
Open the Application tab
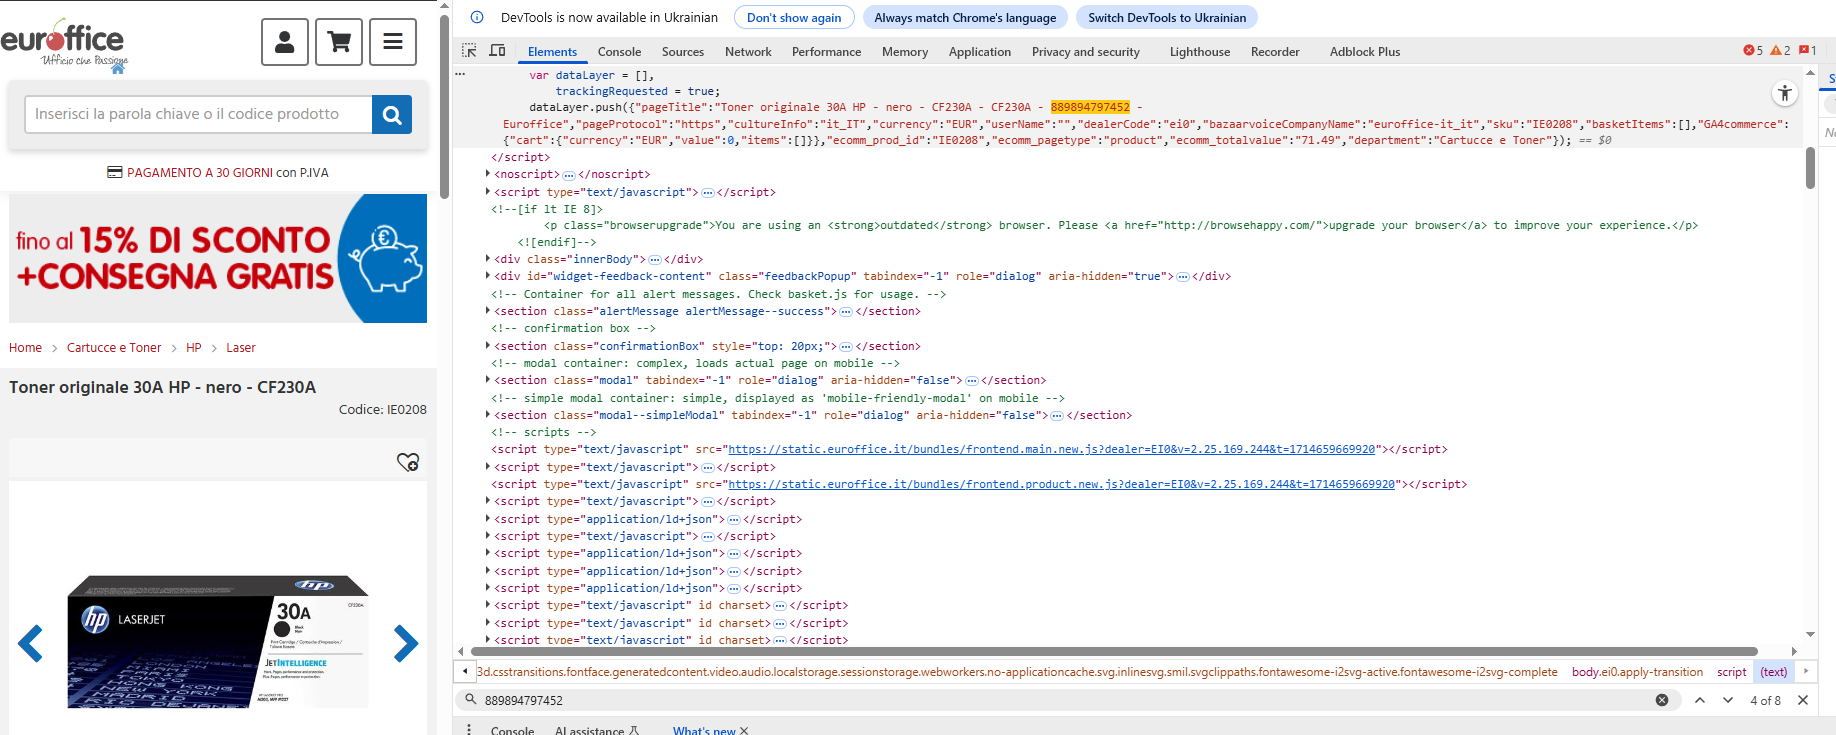click(980, 52)
